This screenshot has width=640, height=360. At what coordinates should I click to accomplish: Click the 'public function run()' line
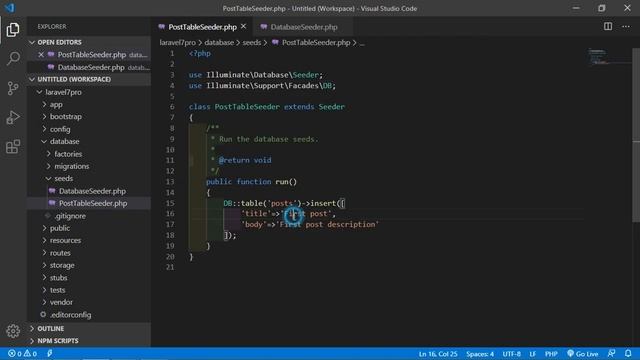251,182
